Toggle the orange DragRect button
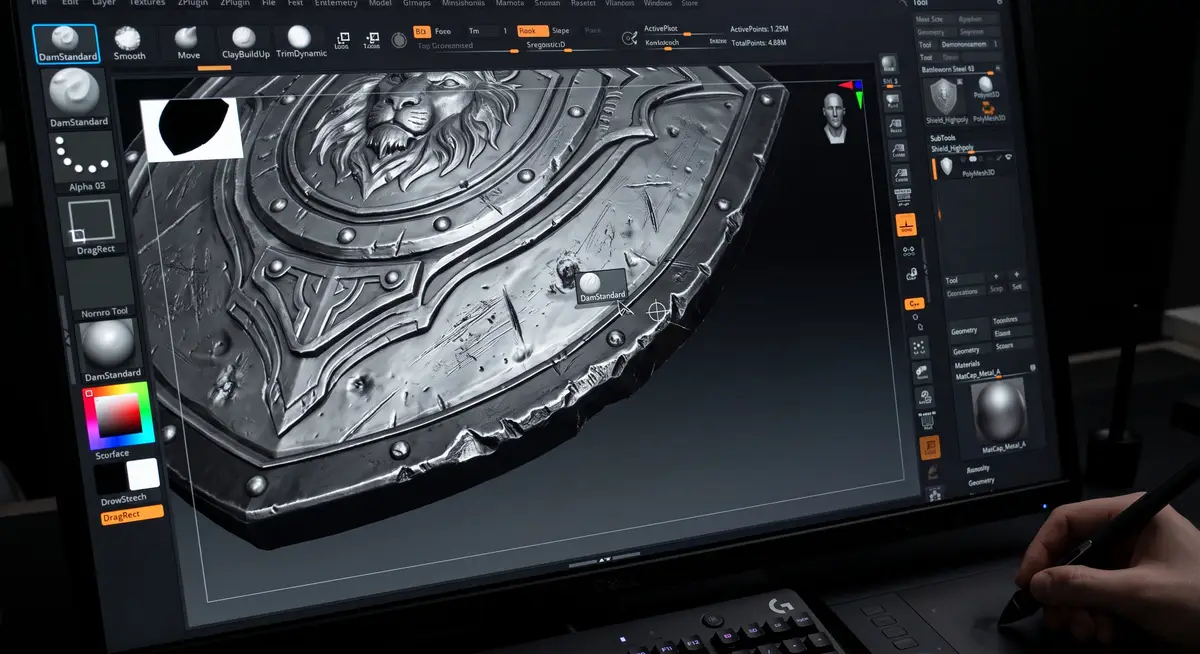Viewport: 1200px width, 654px height. click(x=132, y=514)
